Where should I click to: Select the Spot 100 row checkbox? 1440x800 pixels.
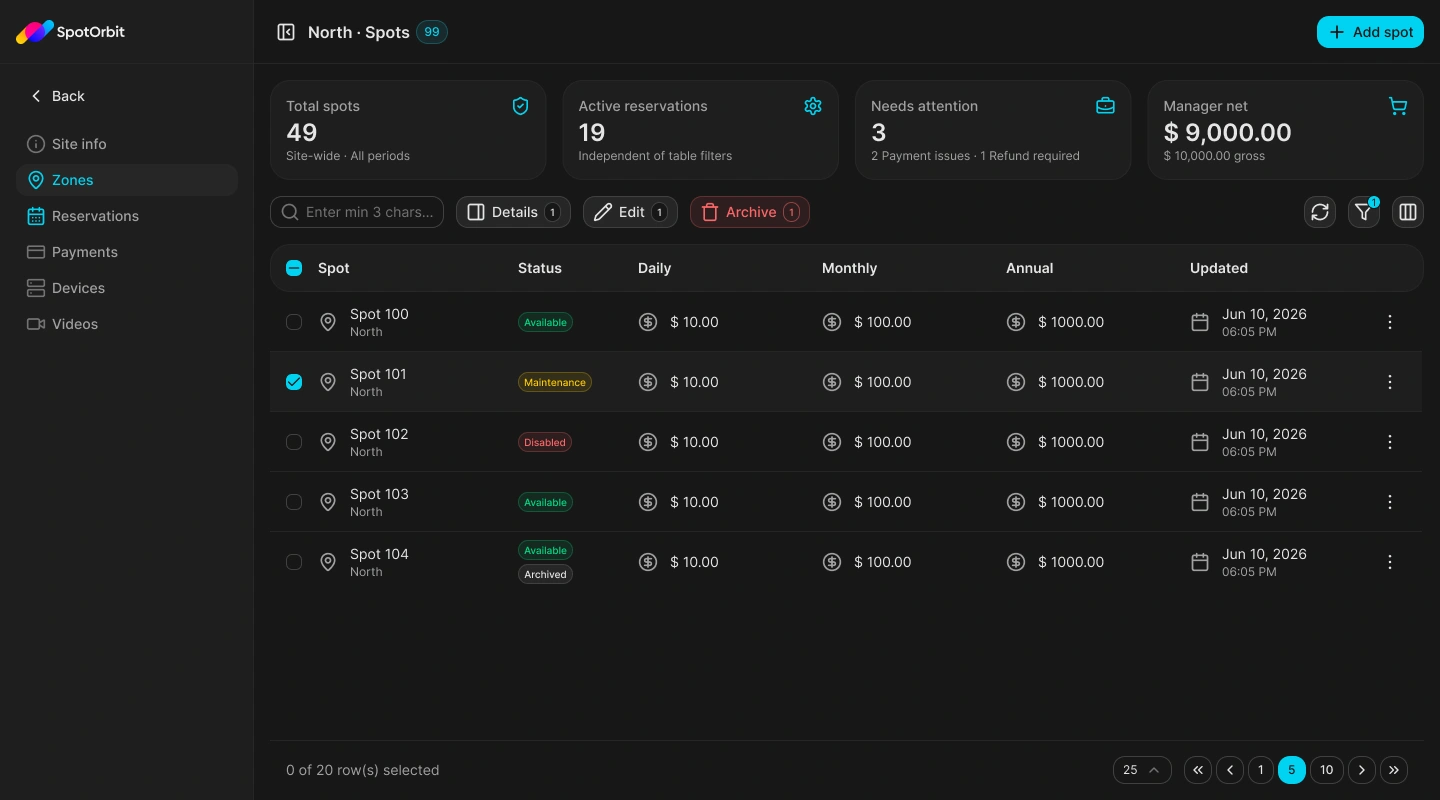(x=294, y=322)
